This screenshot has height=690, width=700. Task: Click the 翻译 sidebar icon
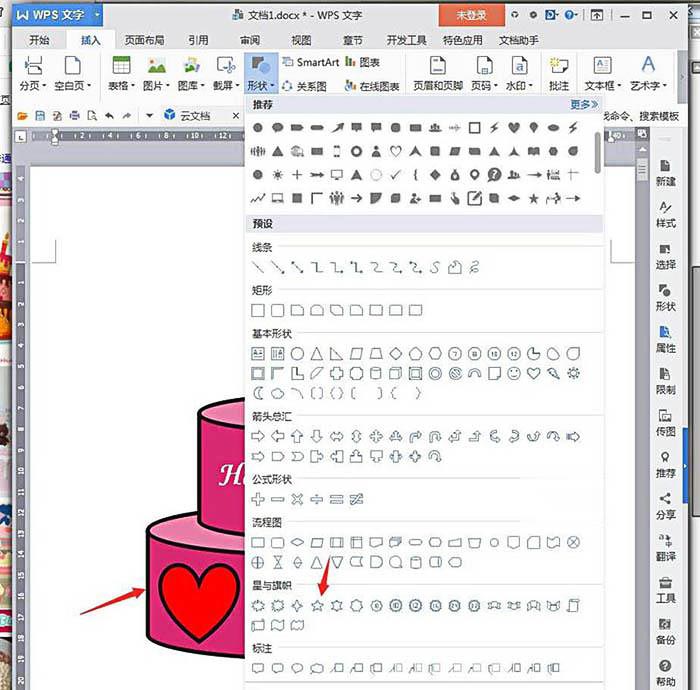click(x=665, y=548)
